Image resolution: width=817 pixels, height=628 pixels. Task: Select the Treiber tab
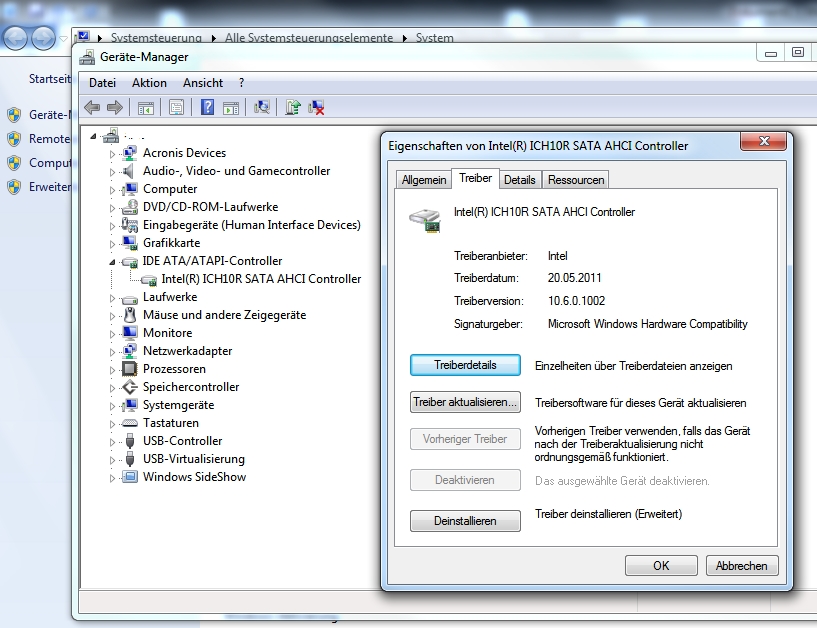tap(475, 178)
